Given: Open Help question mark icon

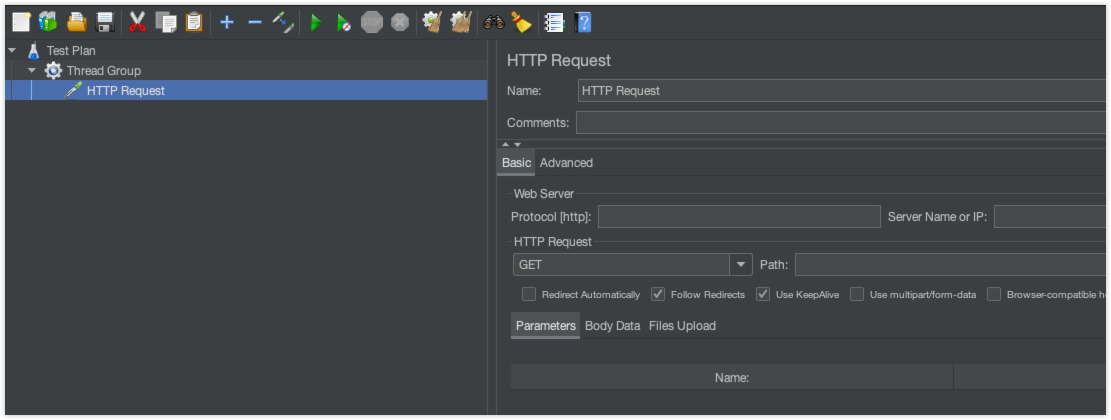Looking at the screenshot, I should click(x=583, y=23).
